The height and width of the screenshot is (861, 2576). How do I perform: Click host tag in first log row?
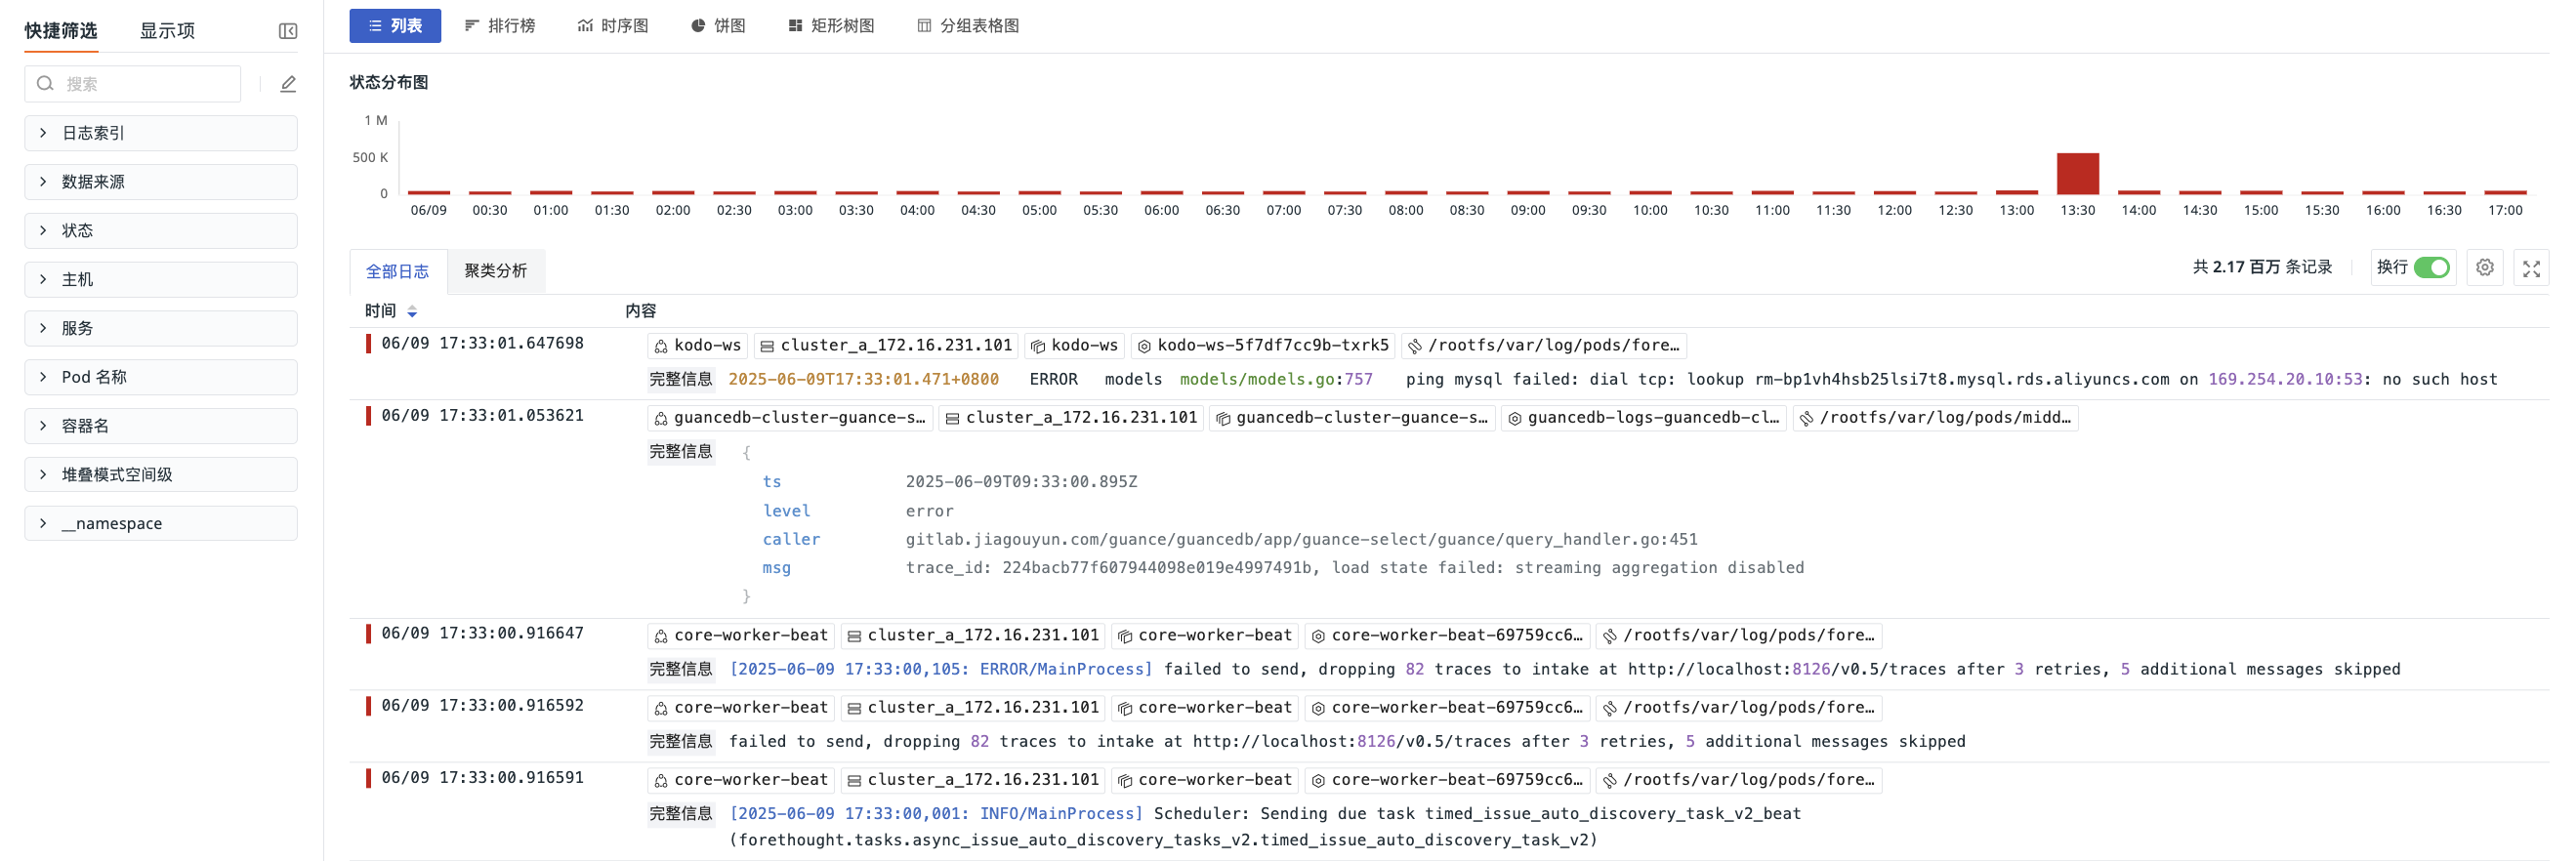886,345
